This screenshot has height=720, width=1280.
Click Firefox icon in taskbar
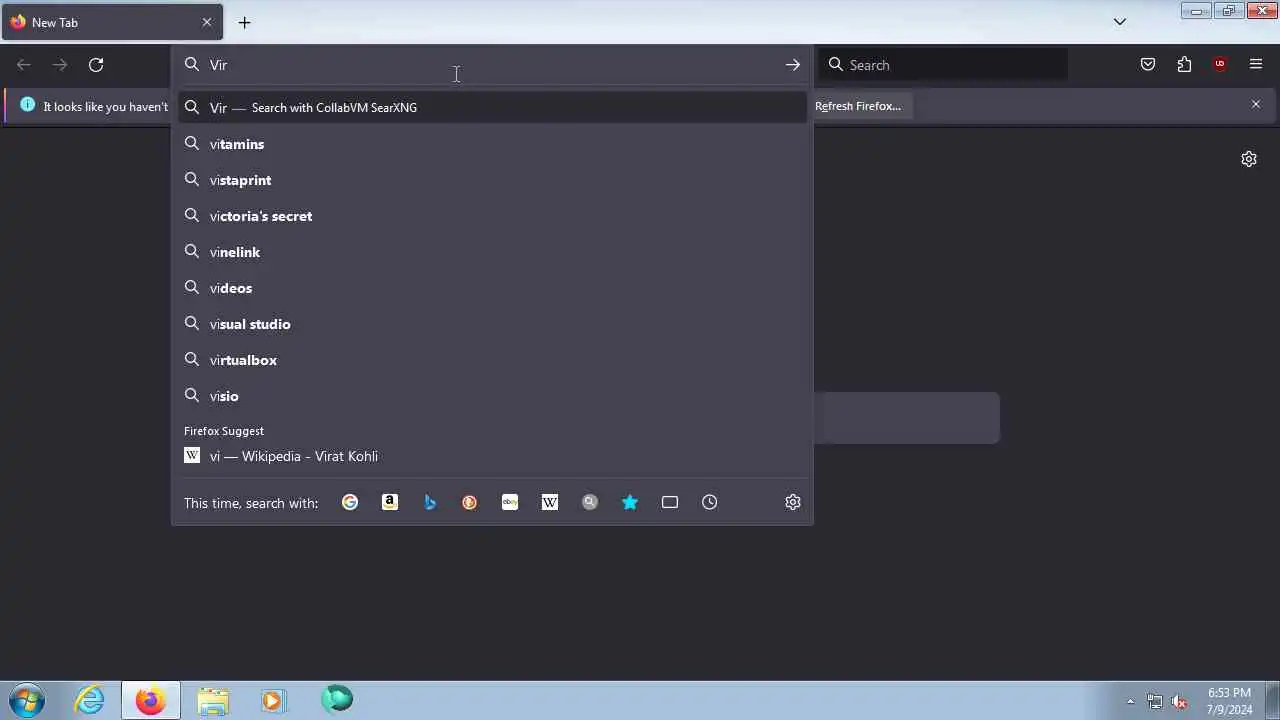(151, 700)
